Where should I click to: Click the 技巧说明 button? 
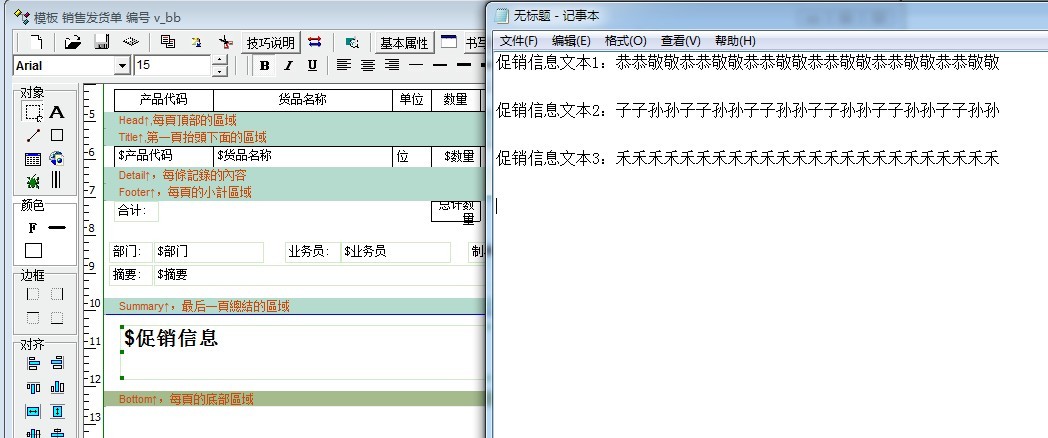click(271, 42)
